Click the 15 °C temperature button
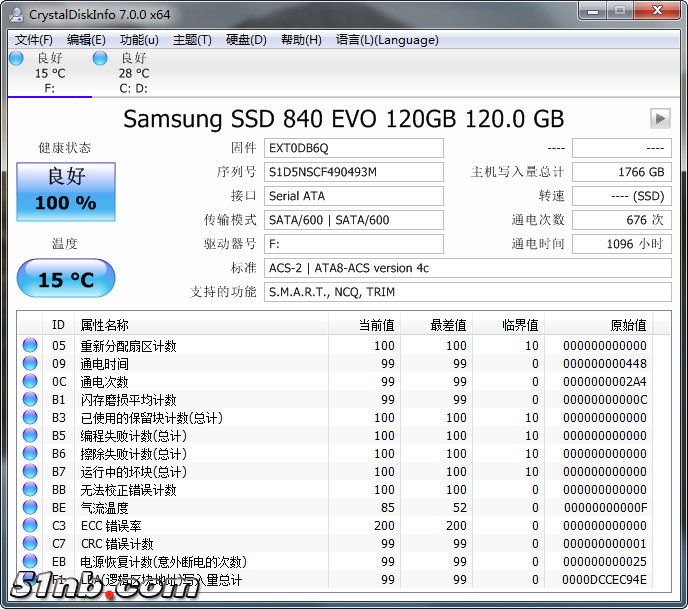Image resolution: width=688 pixels, height=609 pixels. (x=66, y=279)
